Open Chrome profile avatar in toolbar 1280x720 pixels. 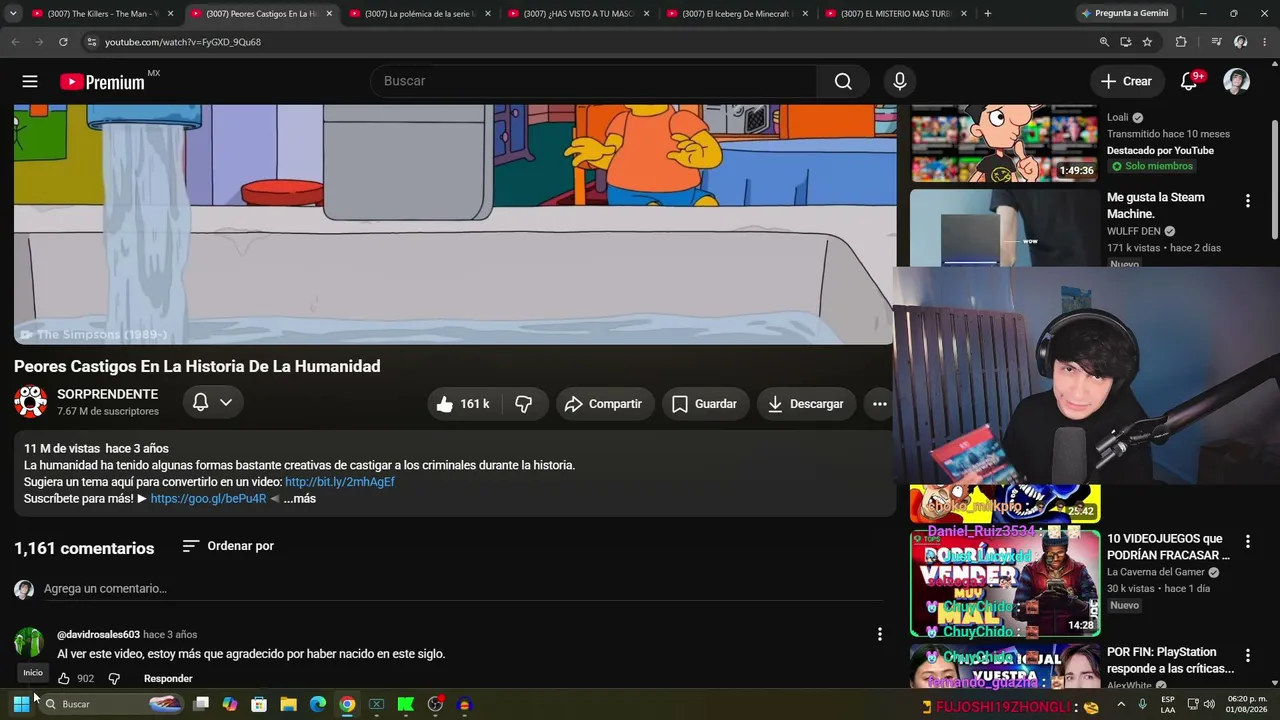(x=1241, y=42)
